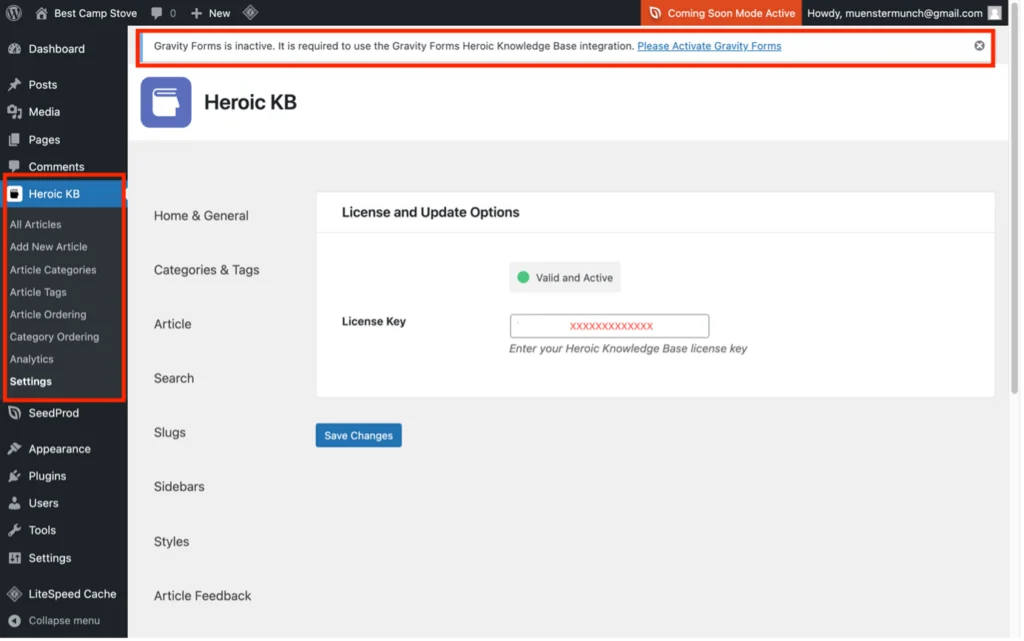Open Article Ordering submenu
This screenshot has width=1024, height=641.
click(x=48, y=315)
